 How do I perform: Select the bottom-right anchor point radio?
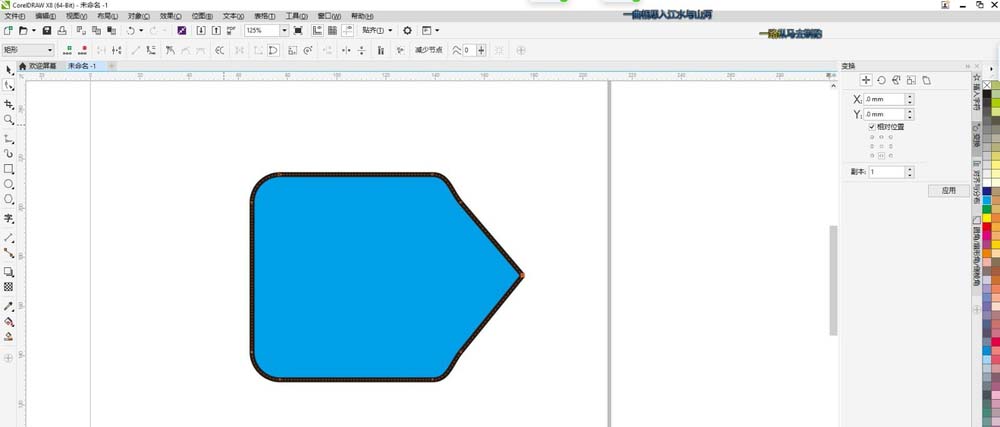click(x=890, y=156)
